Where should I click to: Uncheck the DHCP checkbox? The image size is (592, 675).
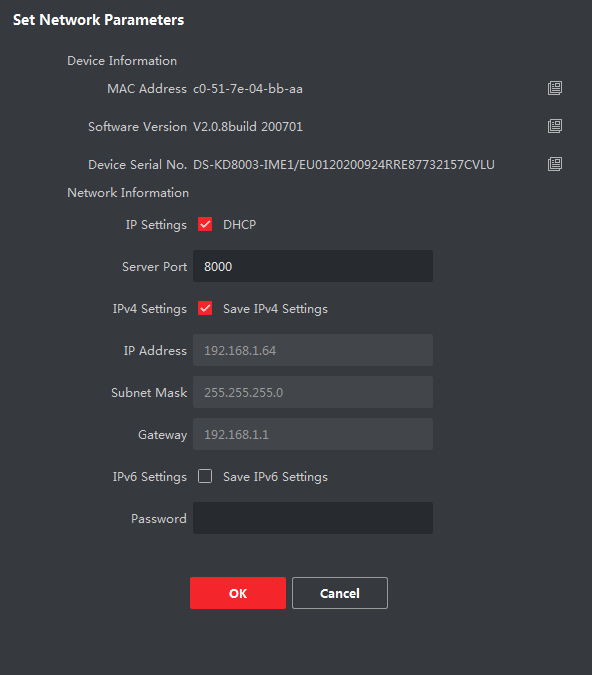205,224
